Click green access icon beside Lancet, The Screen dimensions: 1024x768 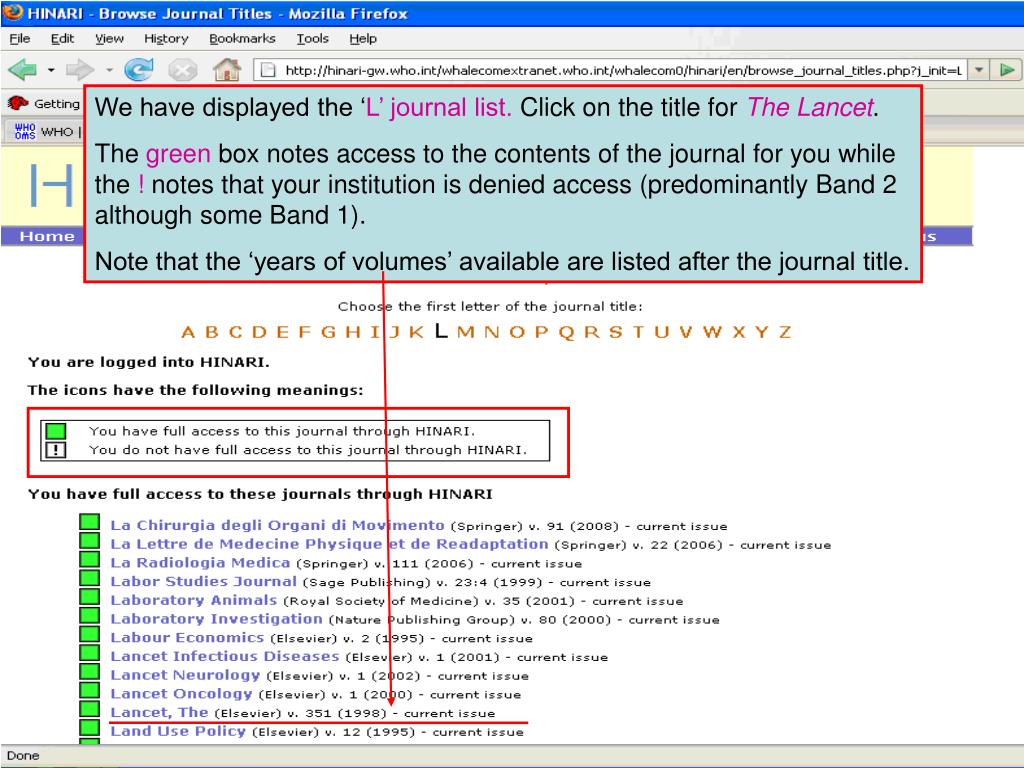pos(89,709)
